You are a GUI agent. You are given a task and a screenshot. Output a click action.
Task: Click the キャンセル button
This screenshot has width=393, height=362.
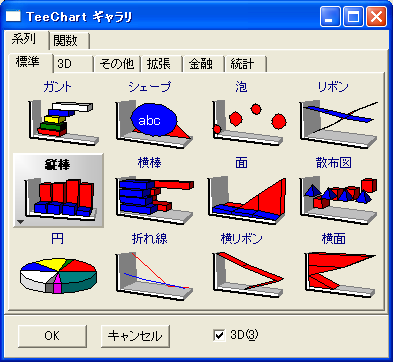tap(135, 336)
